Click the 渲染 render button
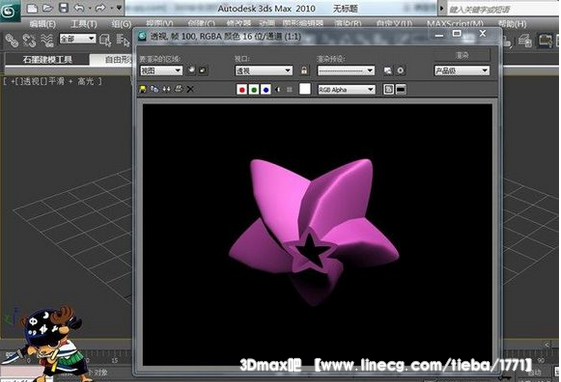The height and width of the screenshot is (382, 561). [x=462, y=55]
